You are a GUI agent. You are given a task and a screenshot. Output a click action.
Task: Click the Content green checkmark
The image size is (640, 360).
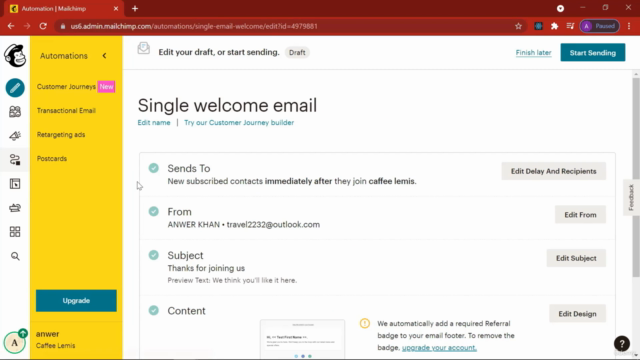[x=153, y=311]
